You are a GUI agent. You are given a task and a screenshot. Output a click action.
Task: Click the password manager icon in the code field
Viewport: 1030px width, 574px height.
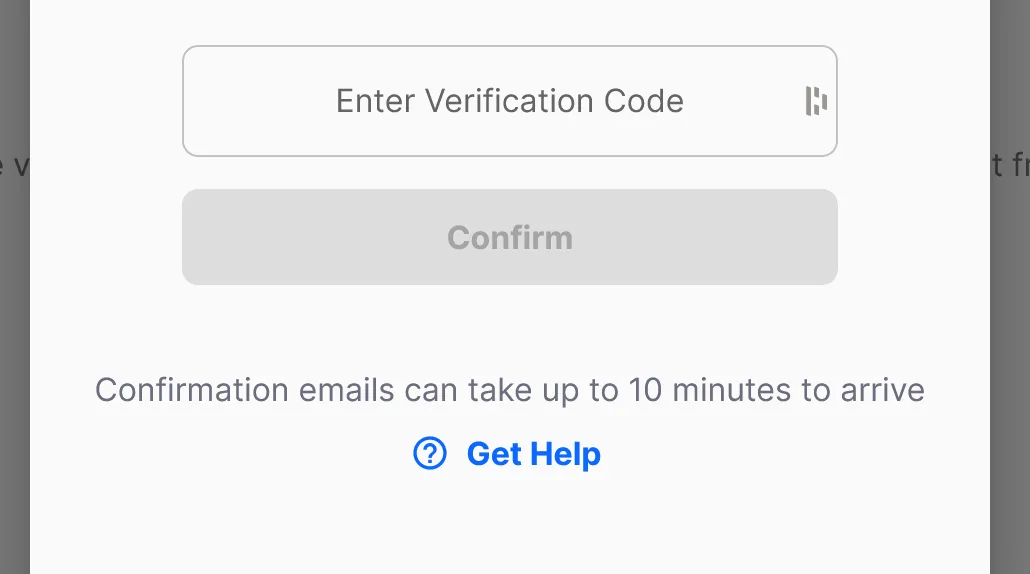coord(816,101)
